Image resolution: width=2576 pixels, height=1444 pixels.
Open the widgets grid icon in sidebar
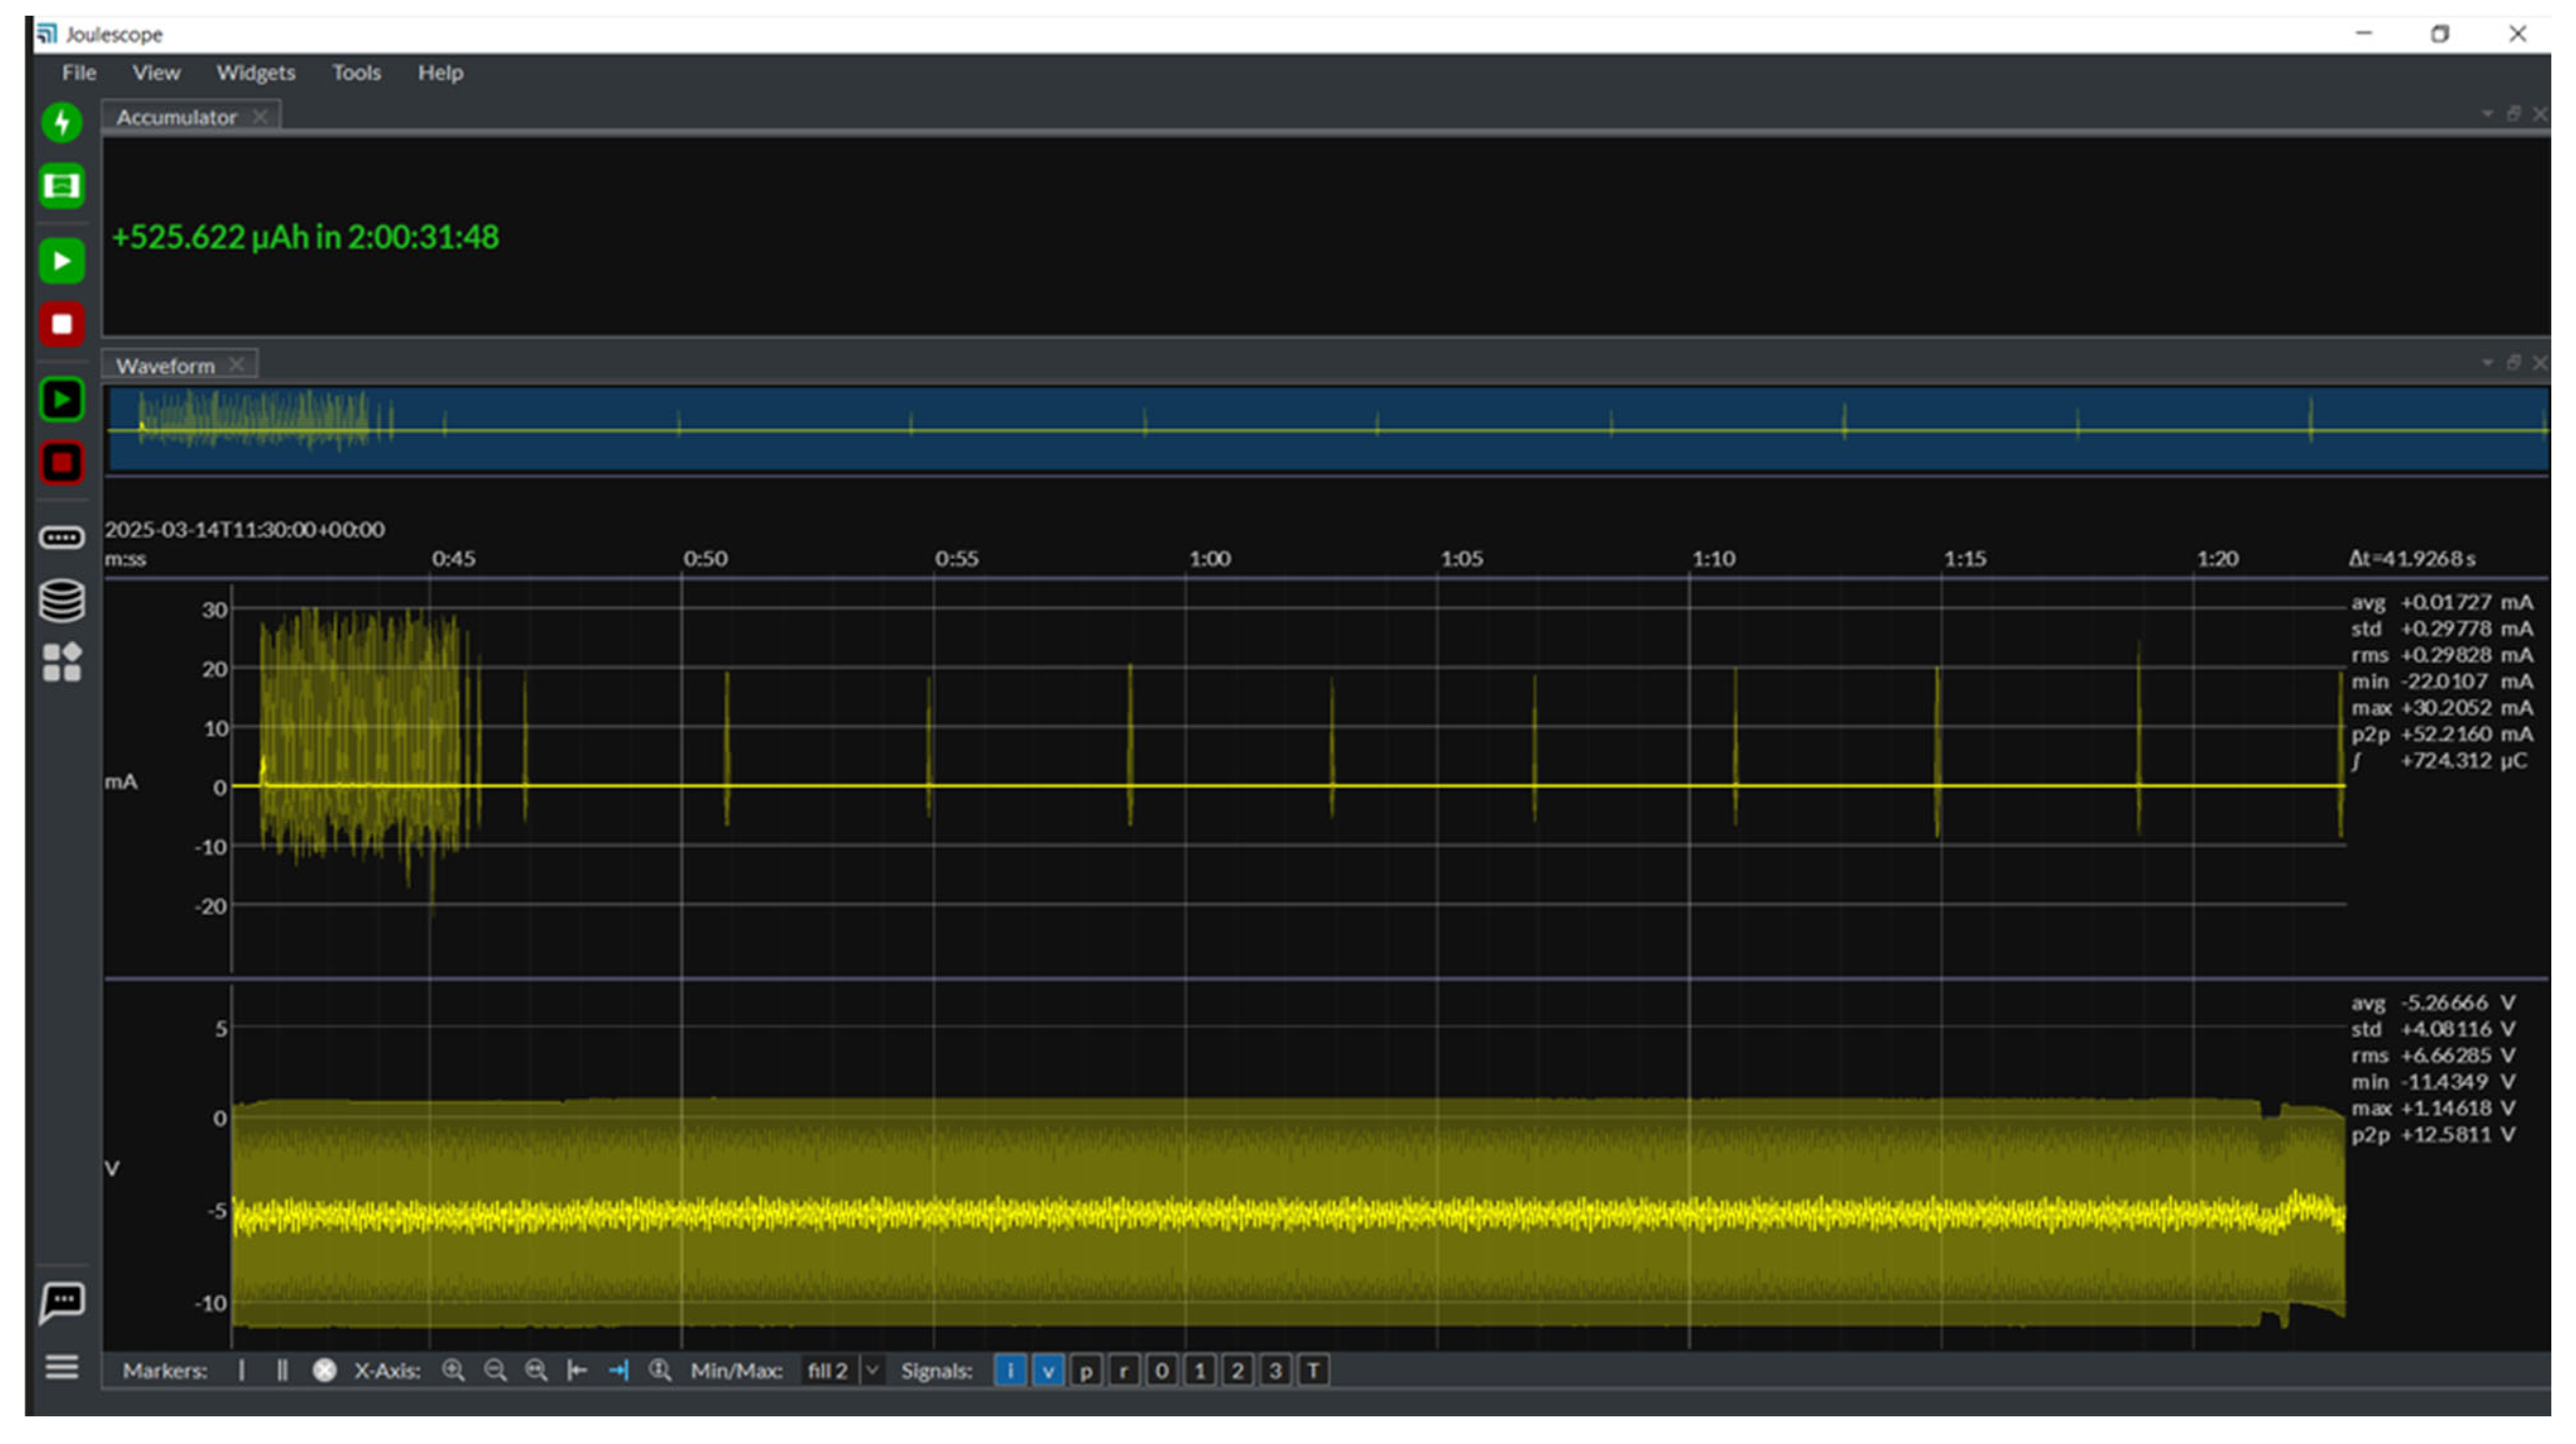pyautogui.click(x=62, y=662)
